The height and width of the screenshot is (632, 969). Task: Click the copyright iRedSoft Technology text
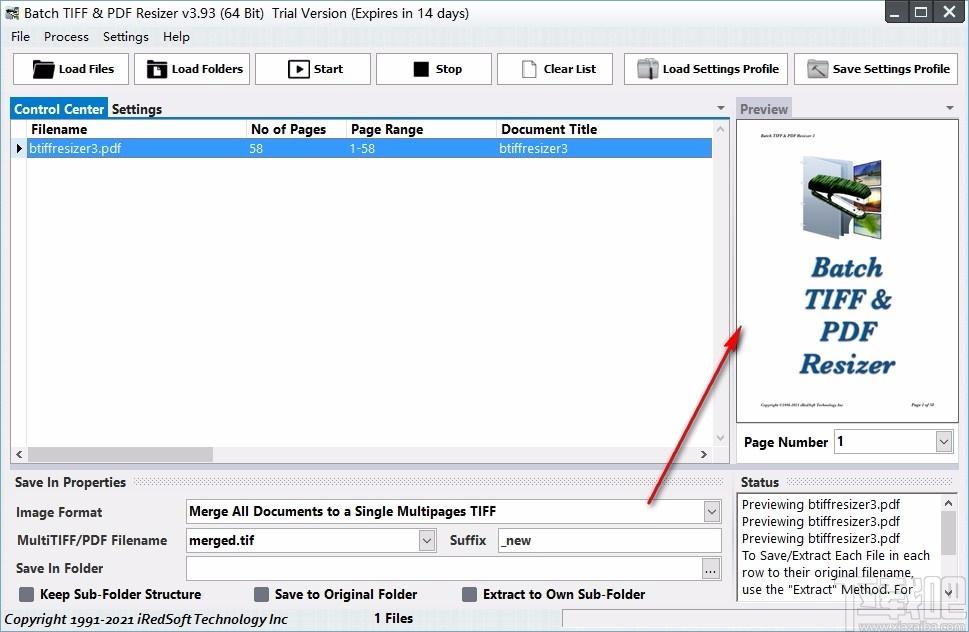click(146, 619)
